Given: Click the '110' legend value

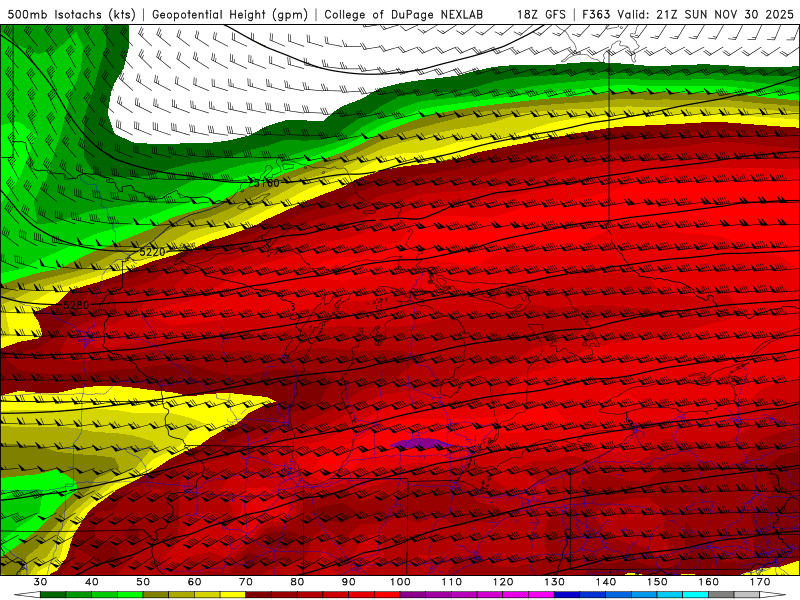Looking at the screenshot, I should coord(452,582).
